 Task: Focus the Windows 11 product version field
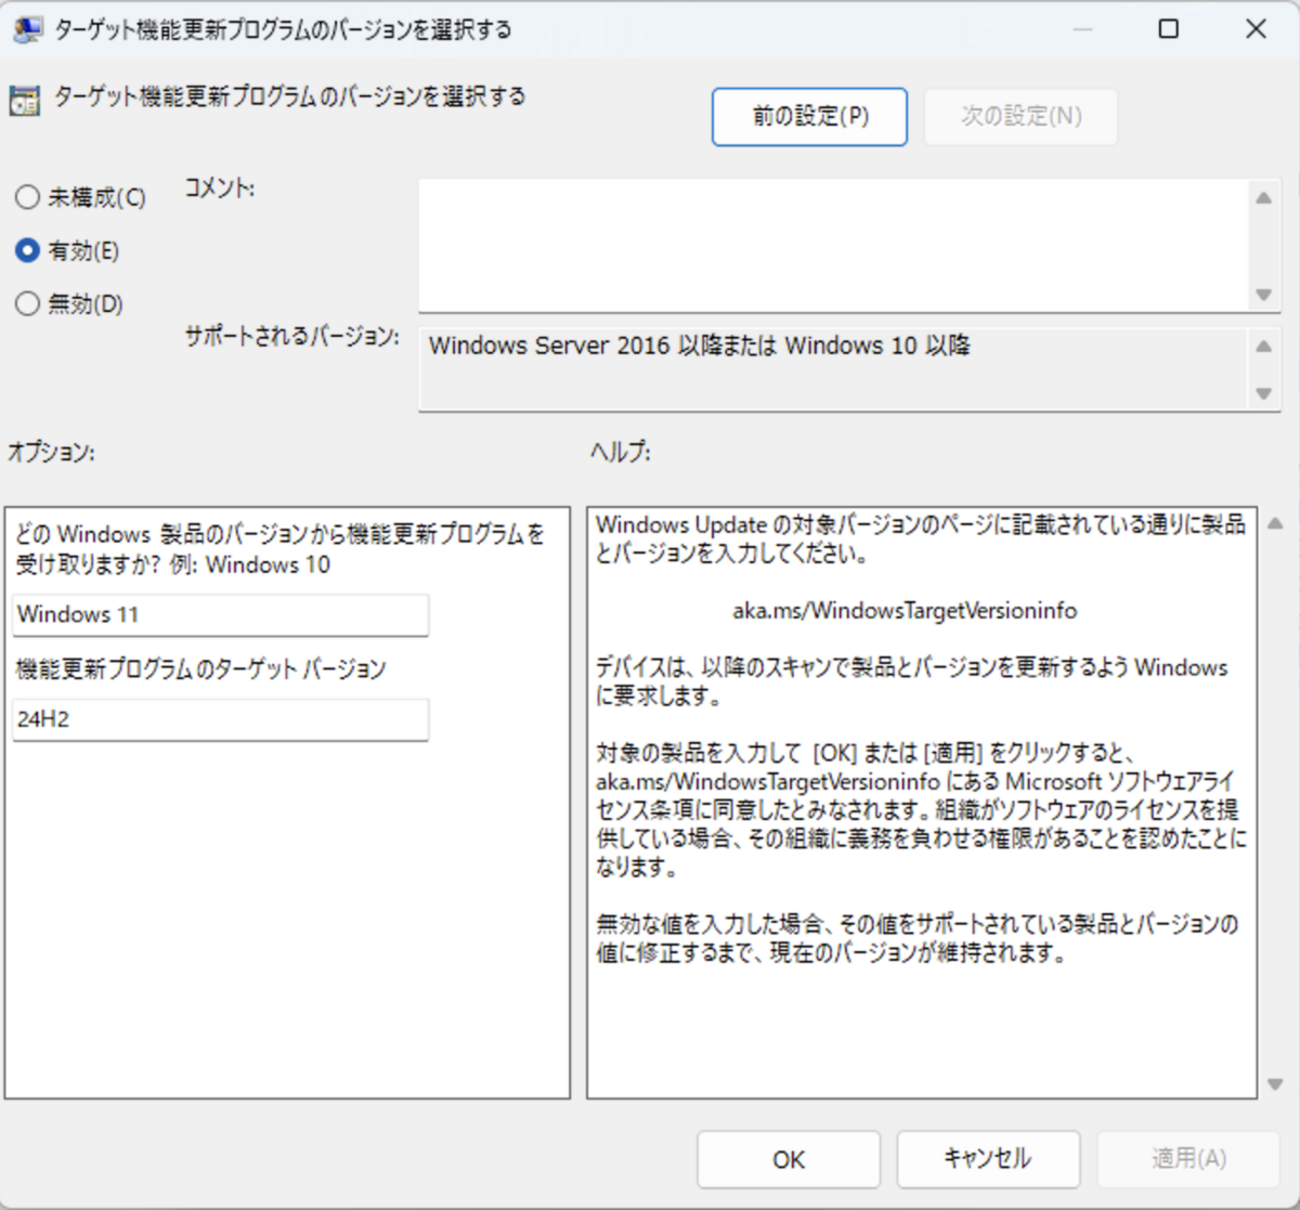(221, 615)
